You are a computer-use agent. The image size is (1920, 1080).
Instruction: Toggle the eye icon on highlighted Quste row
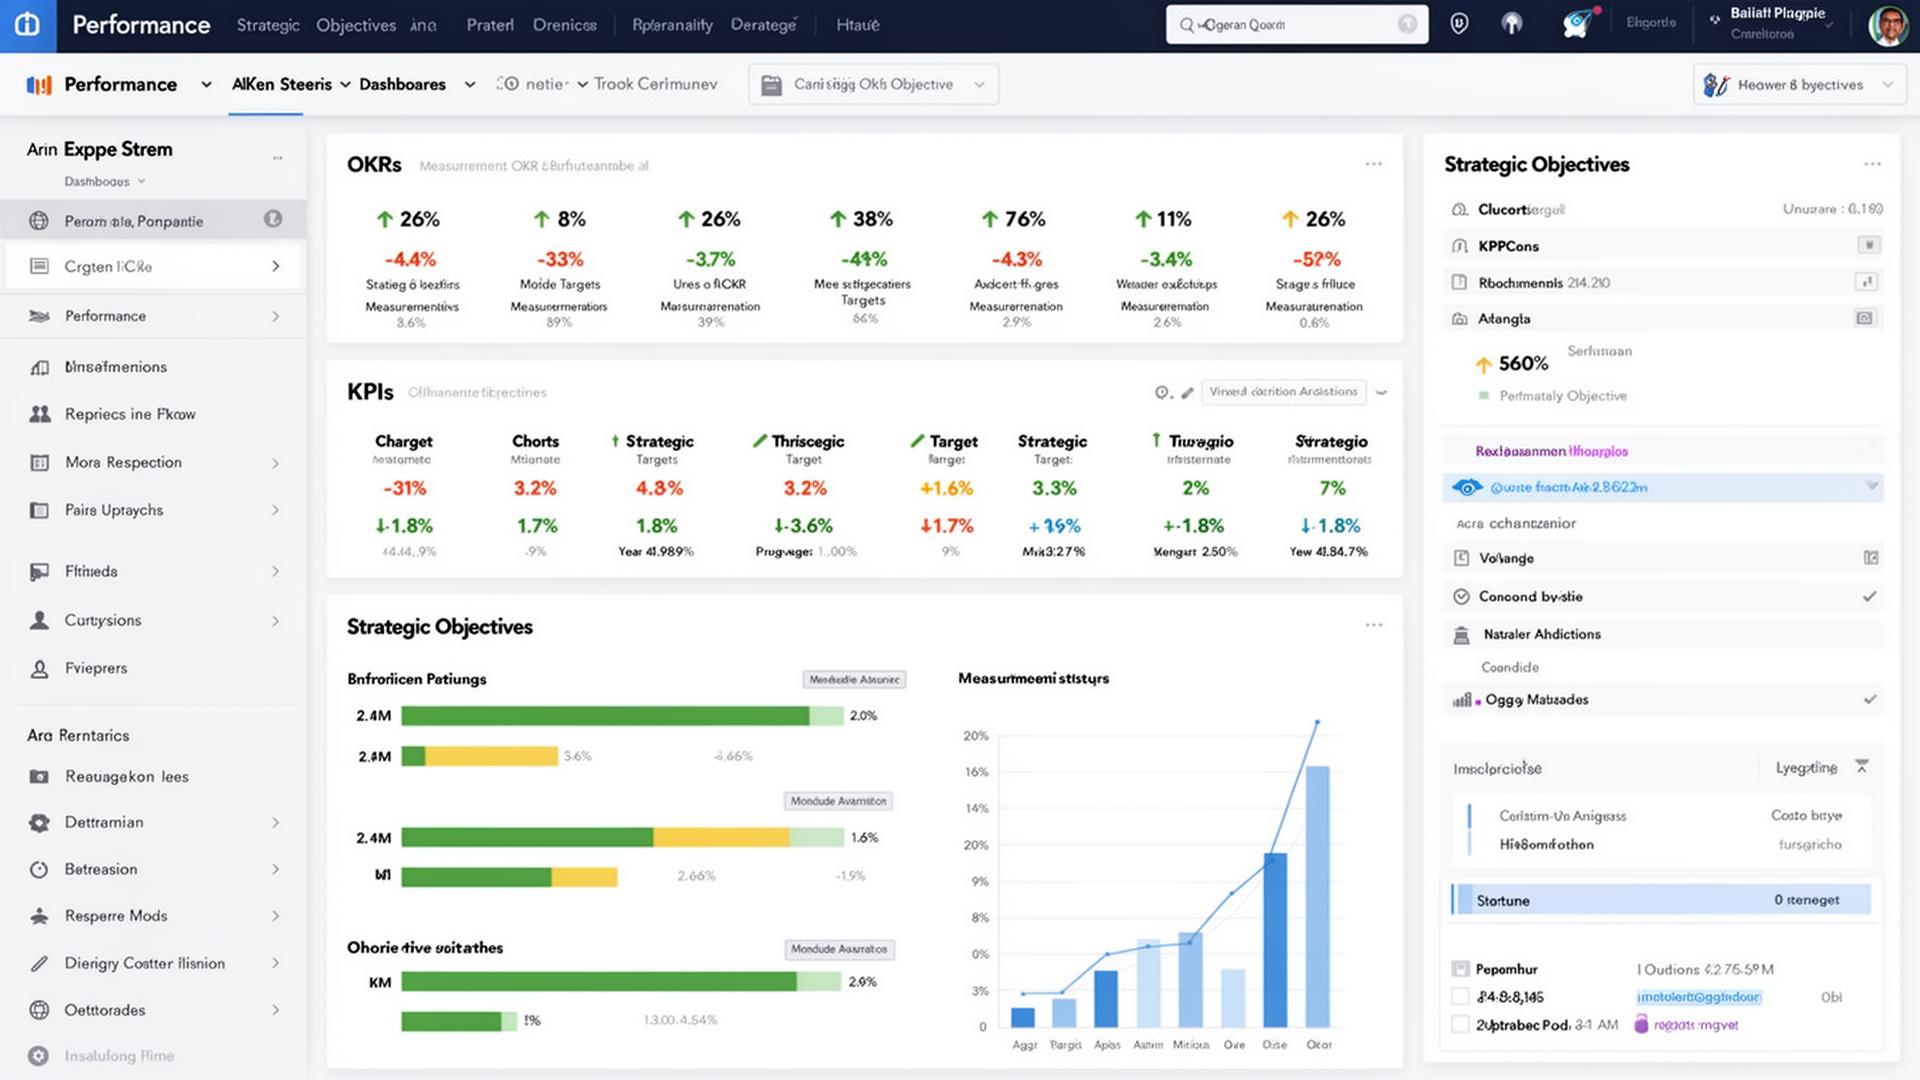tap(1467, 488)
